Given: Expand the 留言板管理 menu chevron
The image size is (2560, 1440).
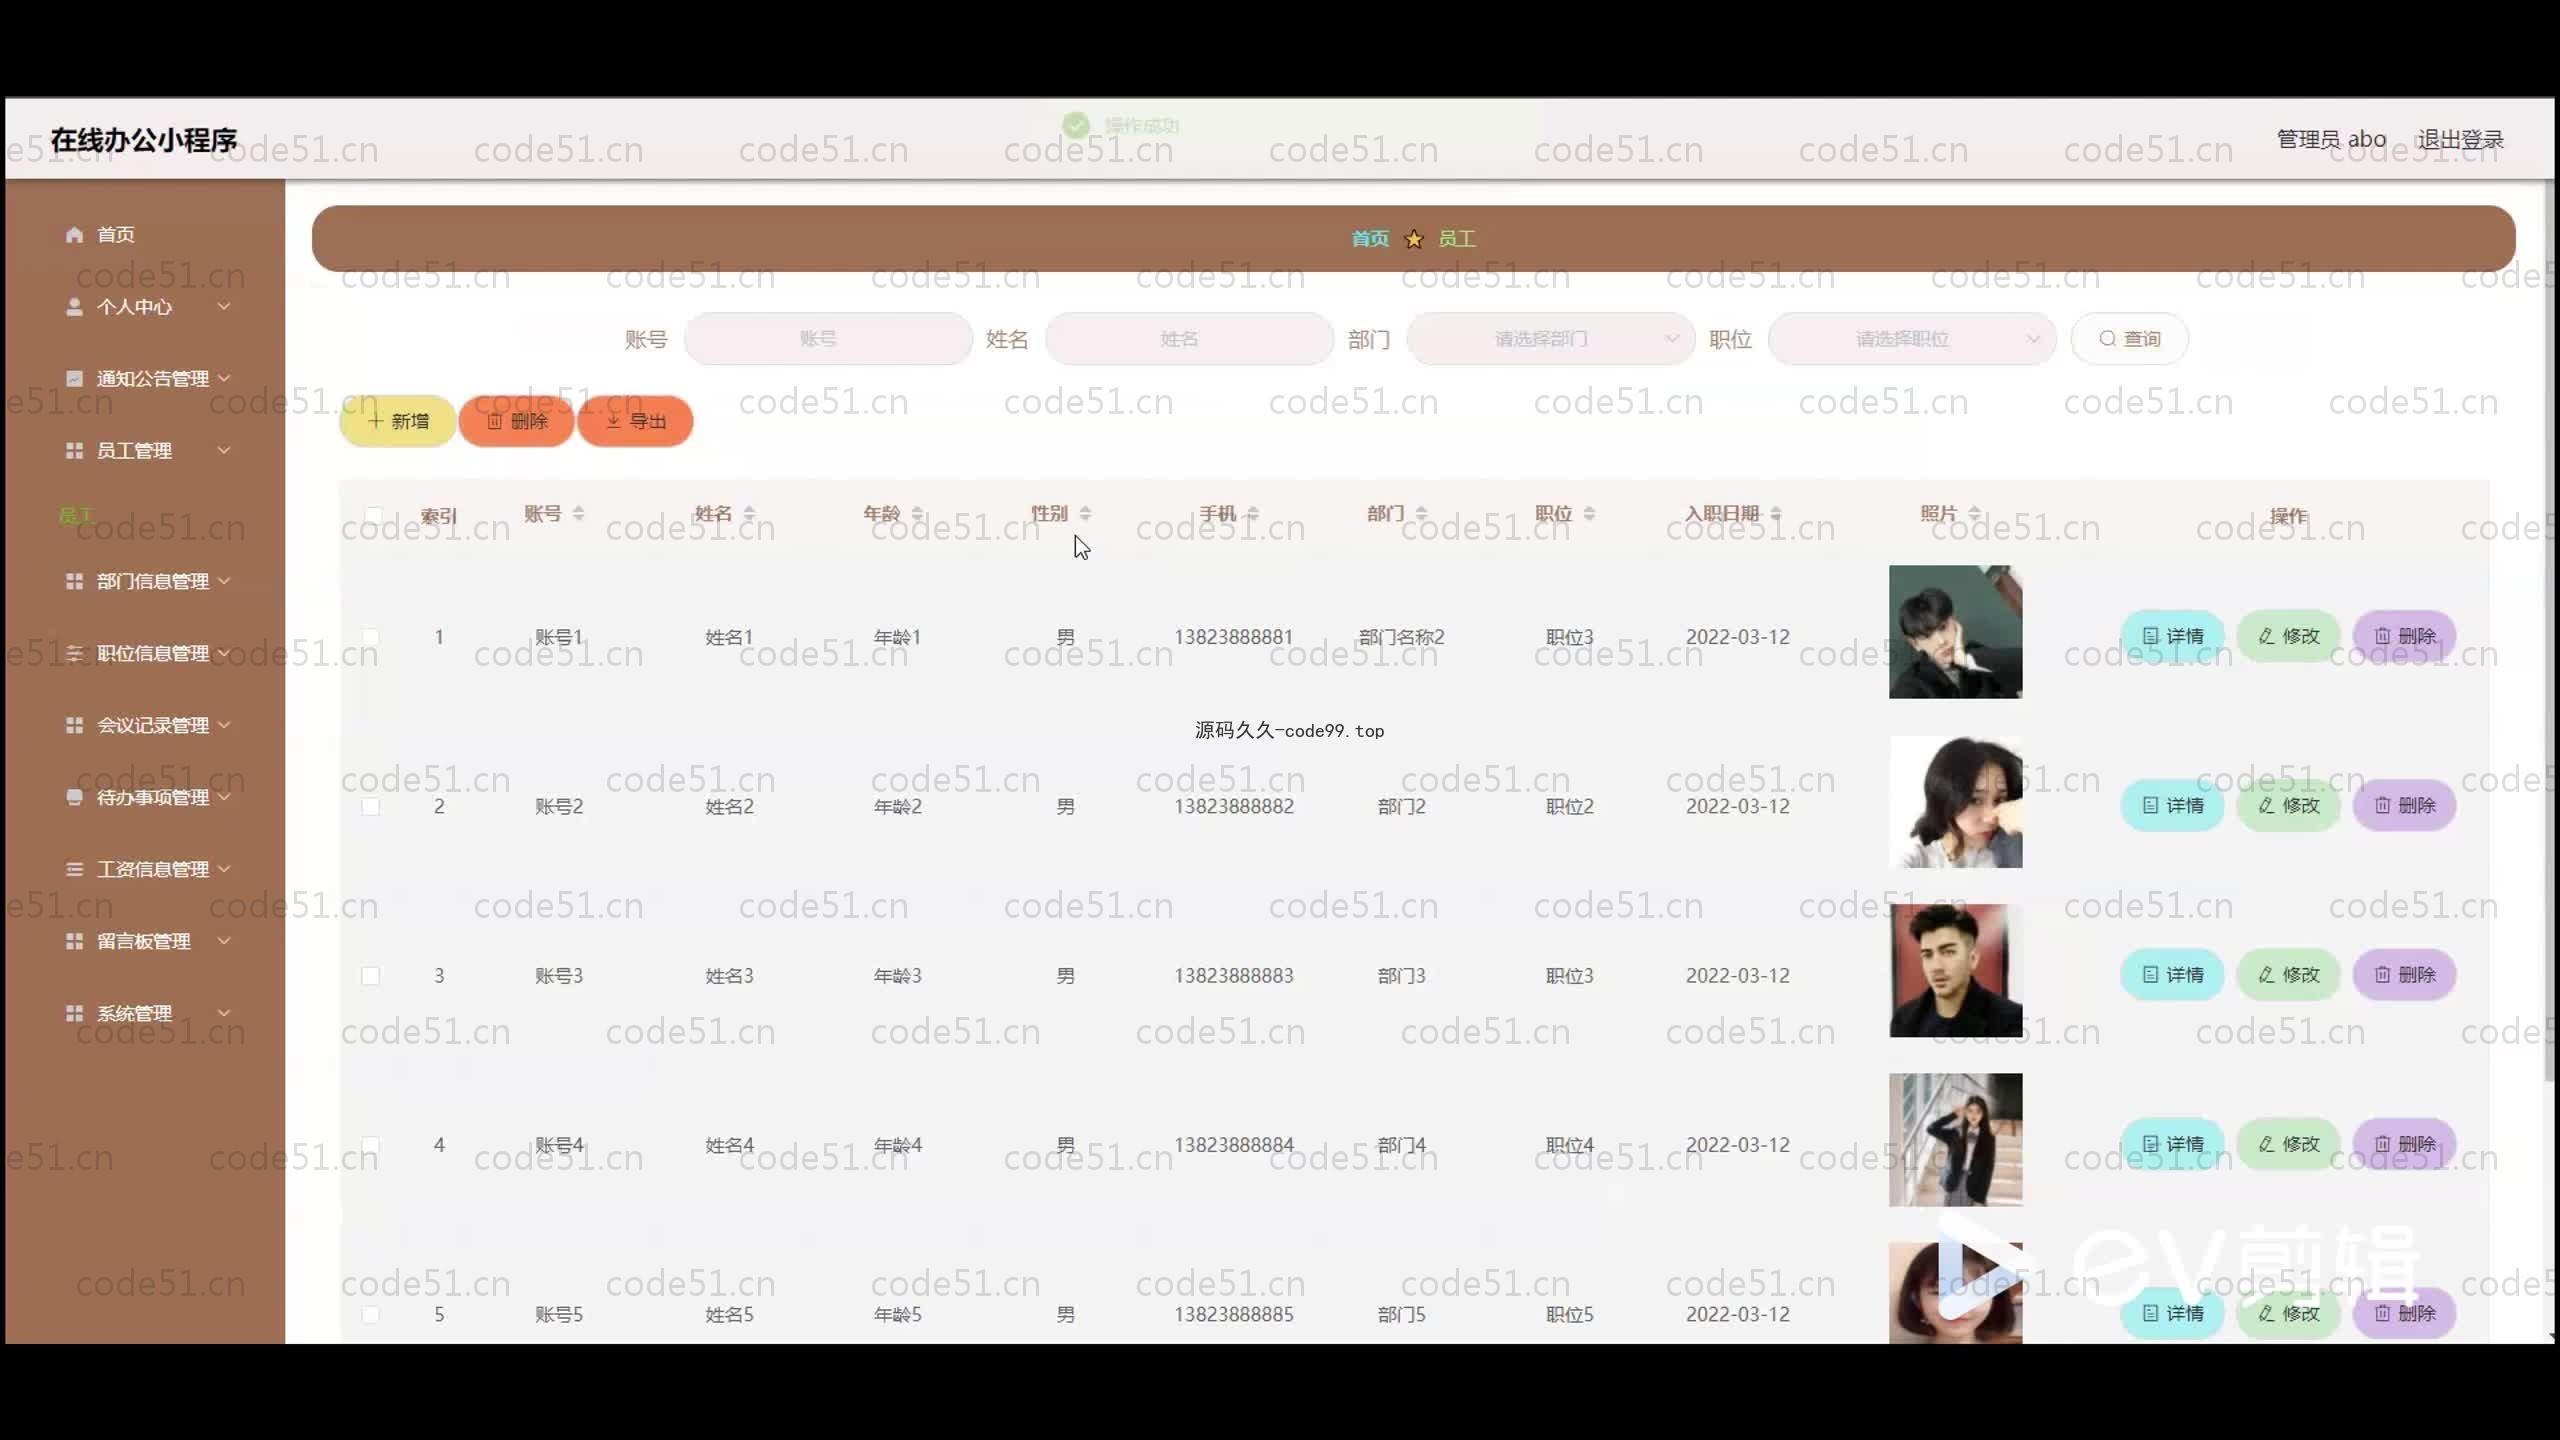Looking at the screenshot, I should click(224, 940).
